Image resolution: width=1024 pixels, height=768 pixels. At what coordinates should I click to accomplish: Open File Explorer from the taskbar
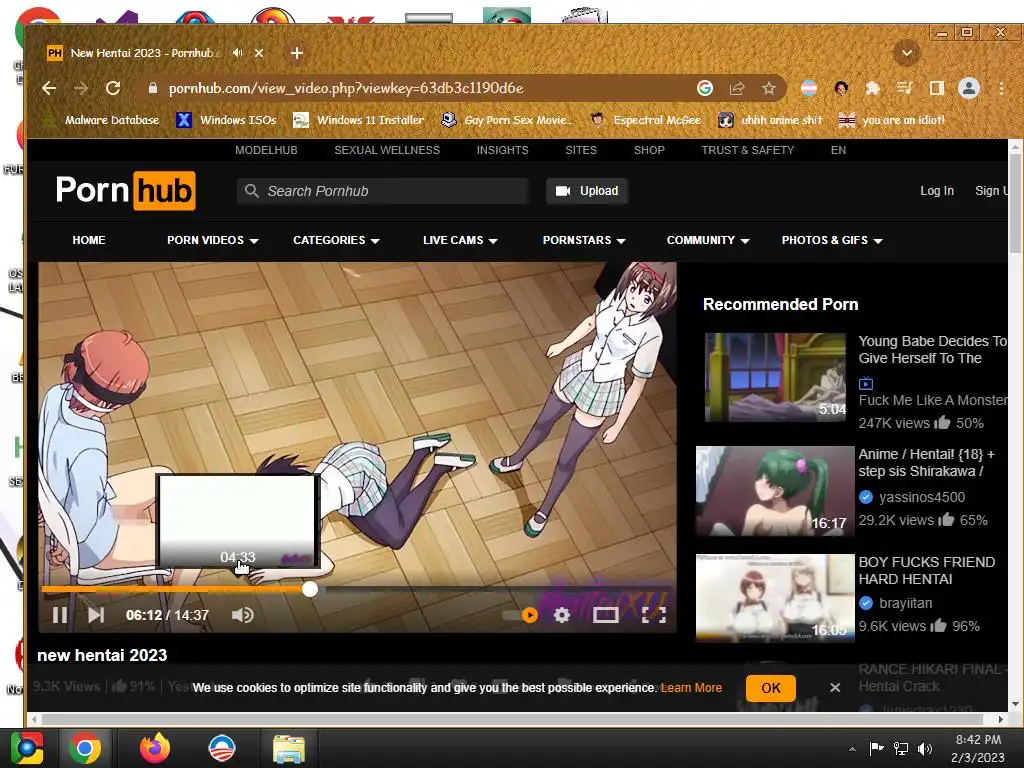point(288,748)
